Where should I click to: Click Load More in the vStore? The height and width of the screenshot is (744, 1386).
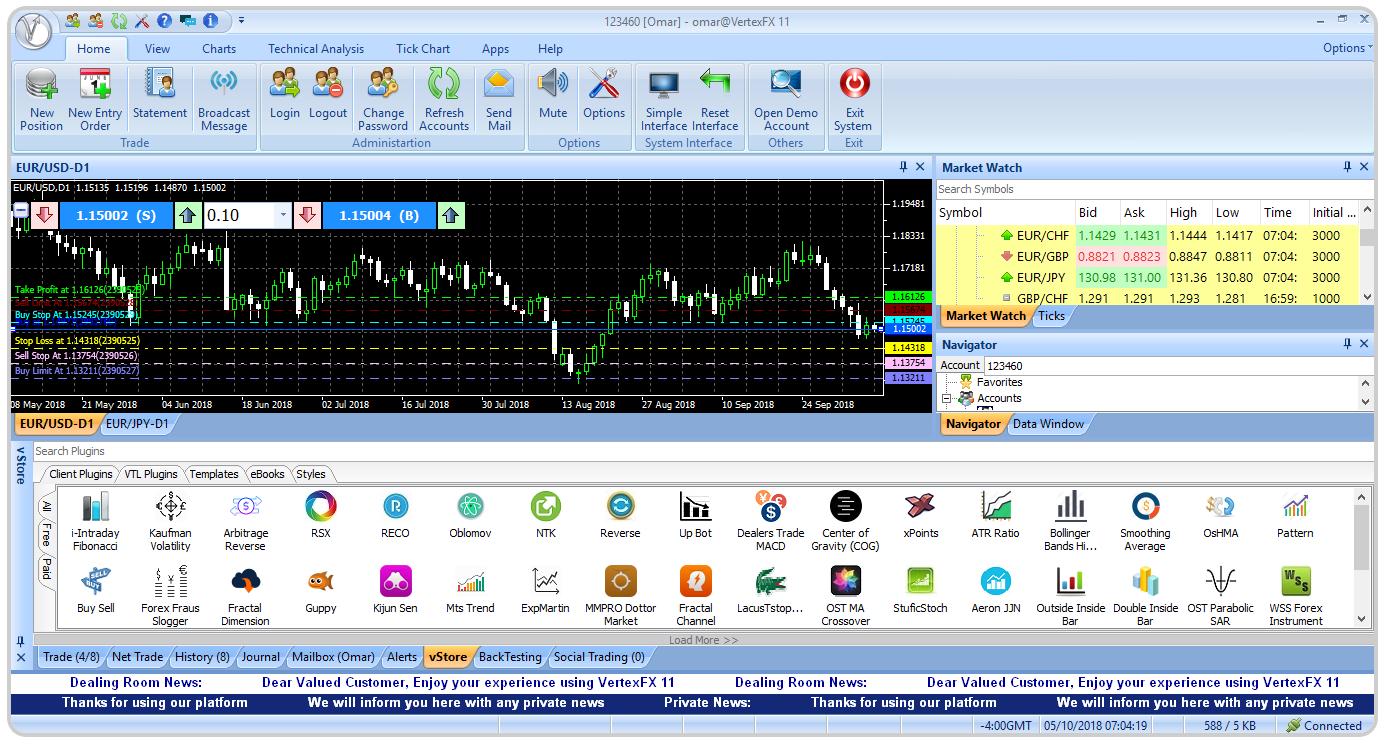[703, 640]
